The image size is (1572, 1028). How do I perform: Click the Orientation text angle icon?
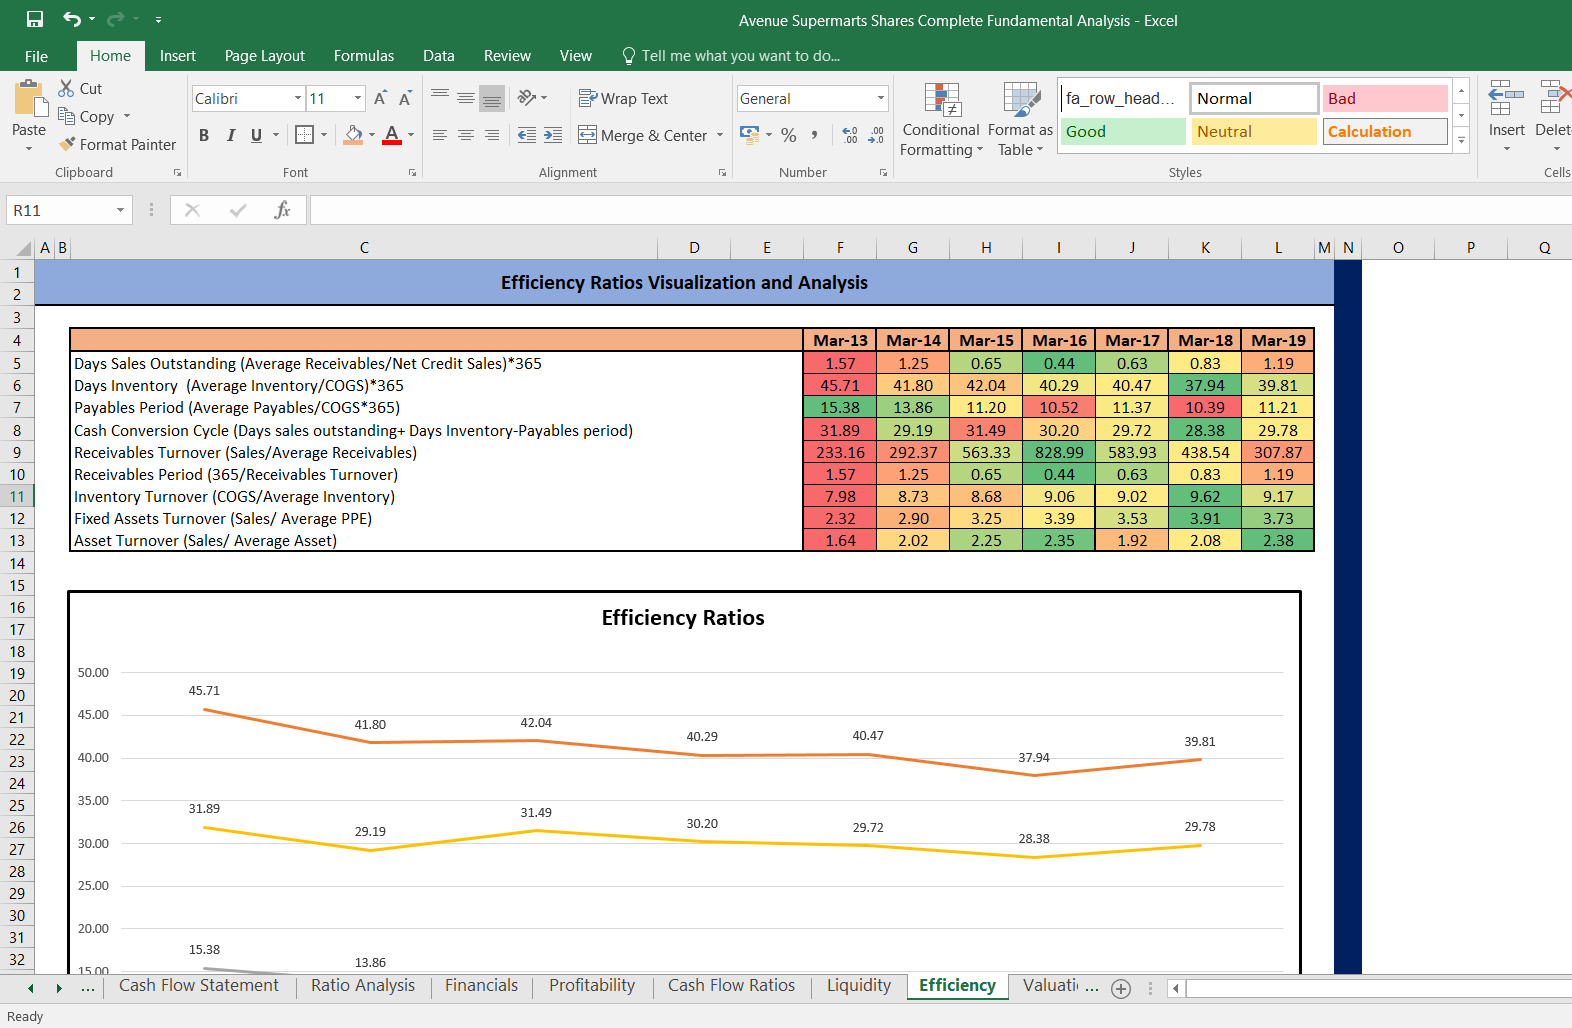click(x=528, y=97)
